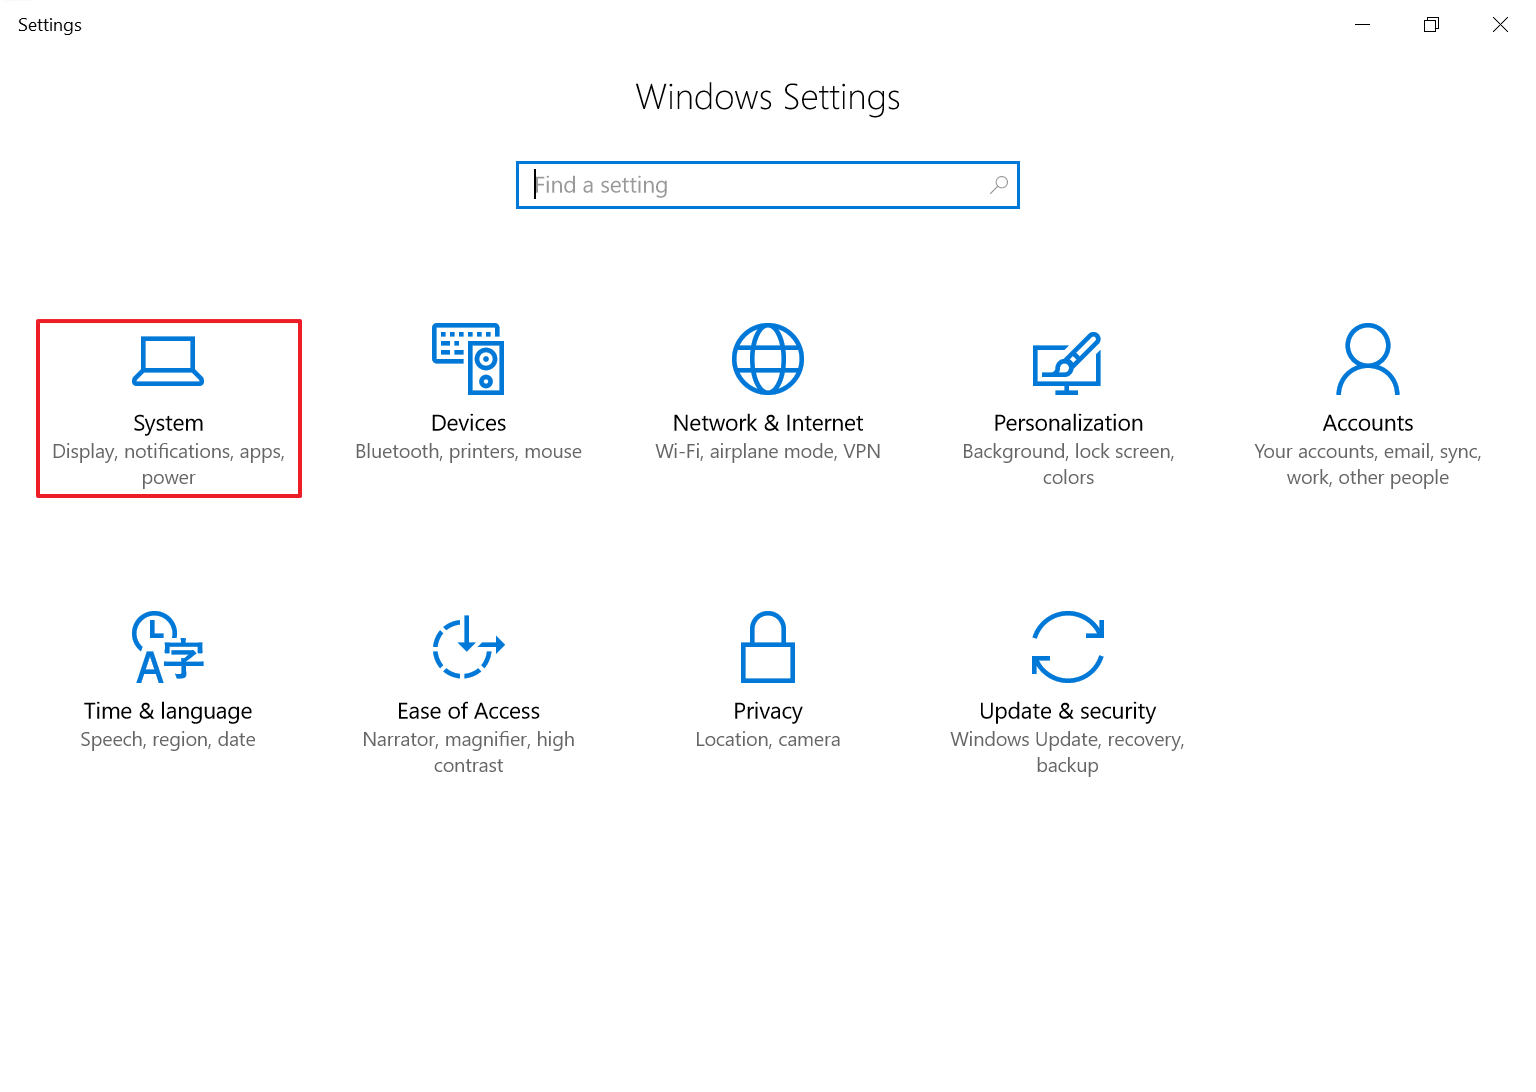Choose the 'Accounts' title label
The width and height of the screenshot is (1536, 1092).
(x=1367, y=423)
